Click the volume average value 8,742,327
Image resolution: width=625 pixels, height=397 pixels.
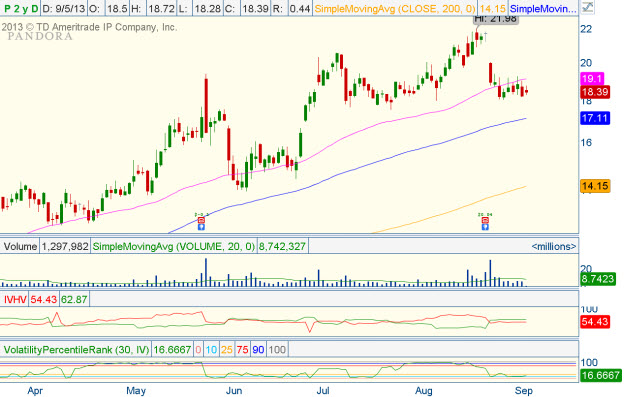(282, 246)
